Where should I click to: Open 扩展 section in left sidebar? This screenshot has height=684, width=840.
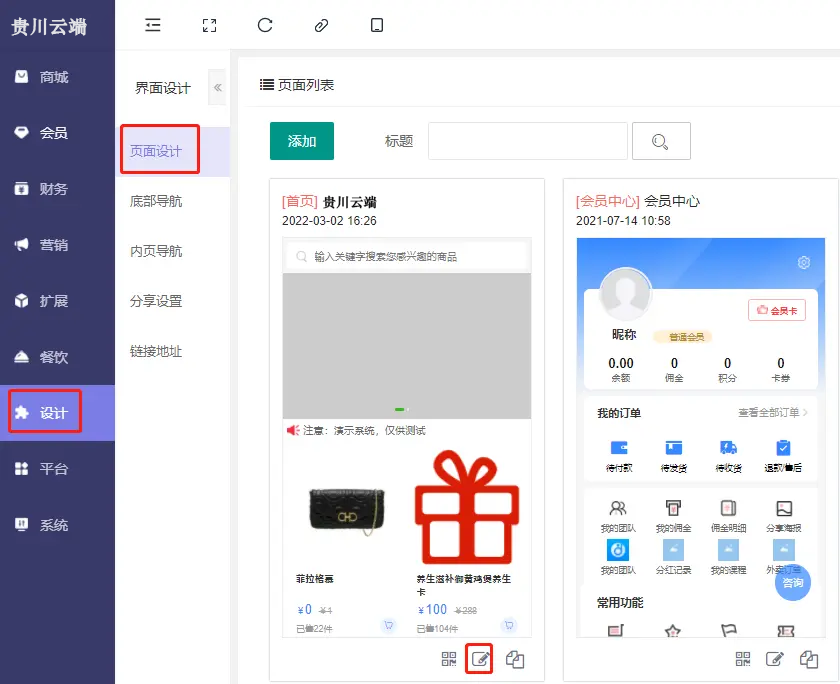(x=57, y=301)
